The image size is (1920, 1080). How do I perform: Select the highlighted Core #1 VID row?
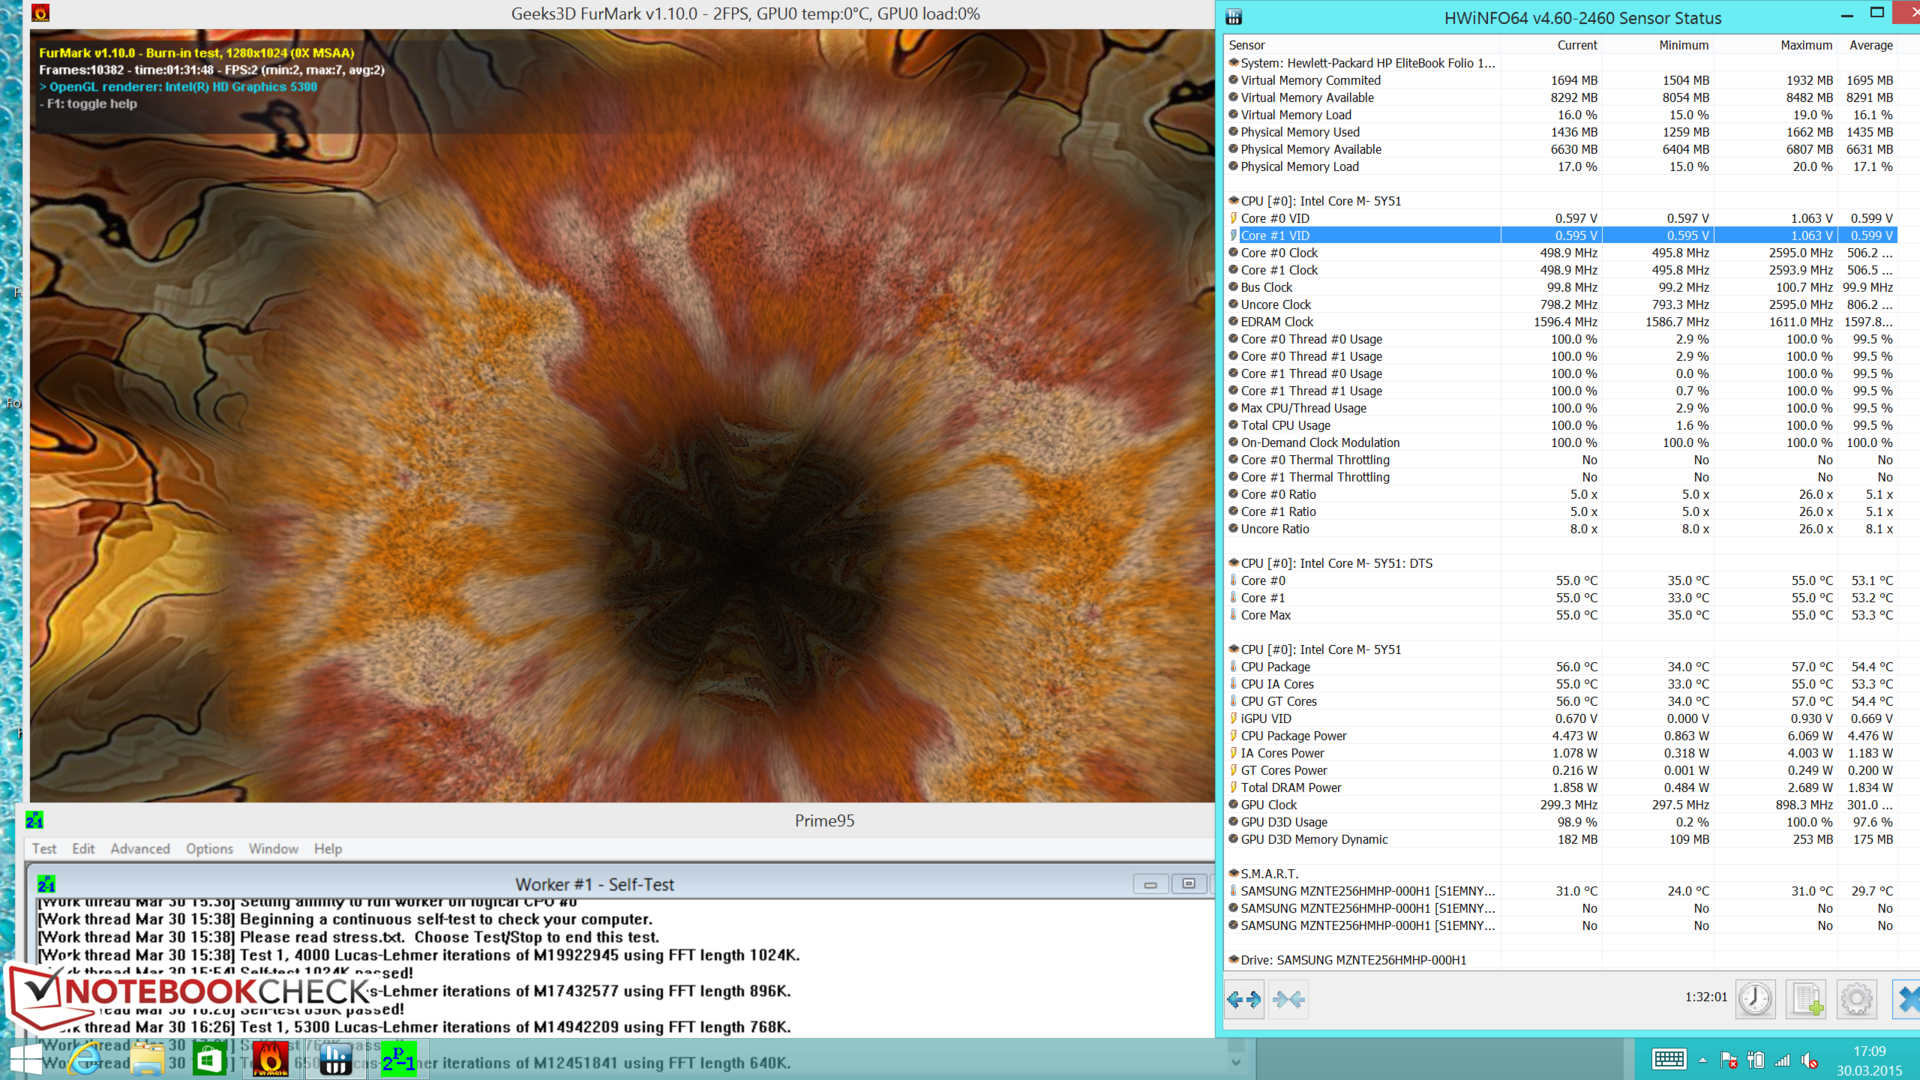point(1561,235)
